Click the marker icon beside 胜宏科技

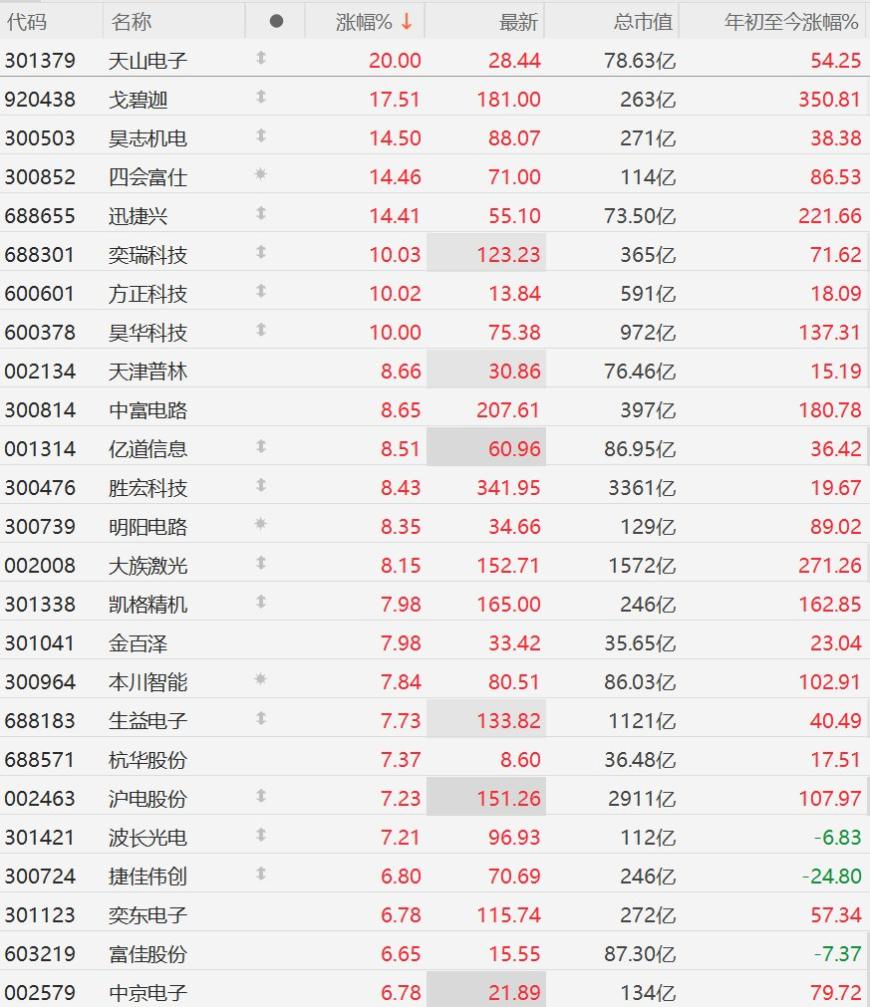click(261, 486)
